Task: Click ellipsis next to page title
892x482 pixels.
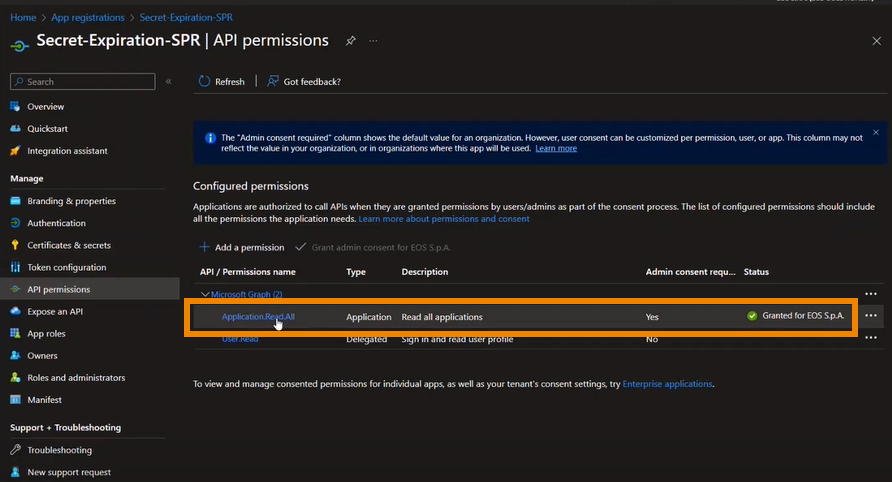Action: coord(373,41)
